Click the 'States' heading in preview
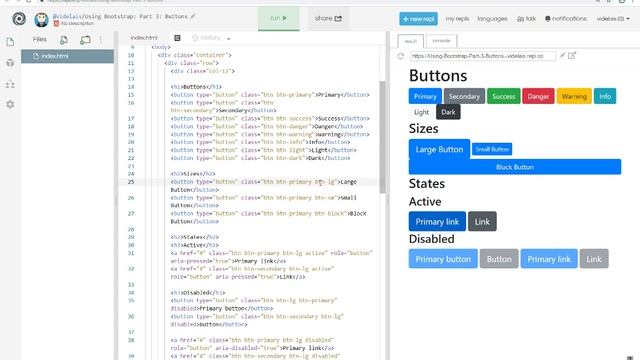The height and width of the screenshot is (360, 640). pos(427,184)
